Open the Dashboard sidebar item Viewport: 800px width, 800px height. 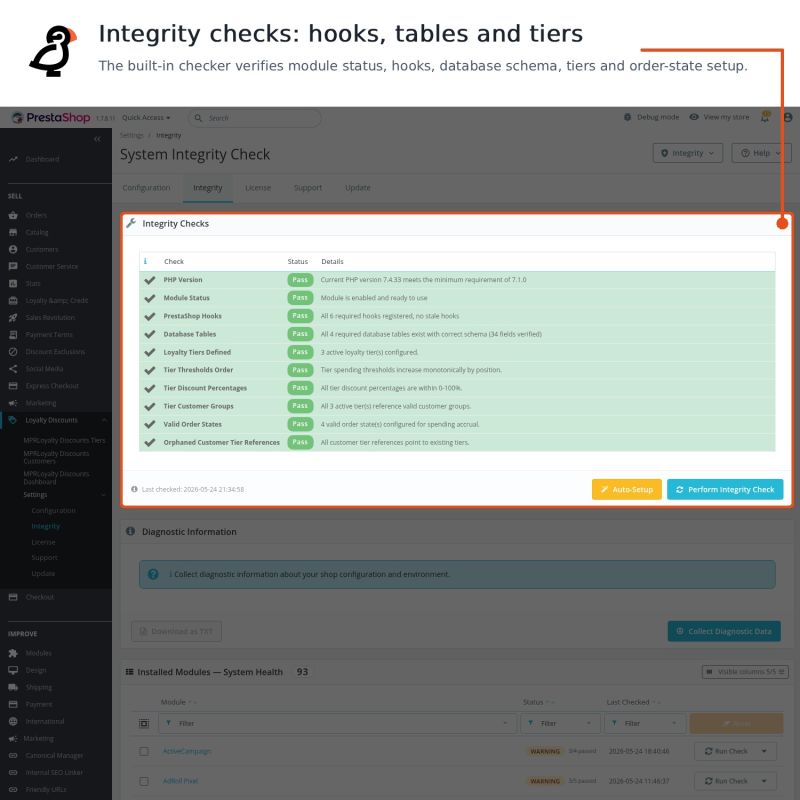42,159
